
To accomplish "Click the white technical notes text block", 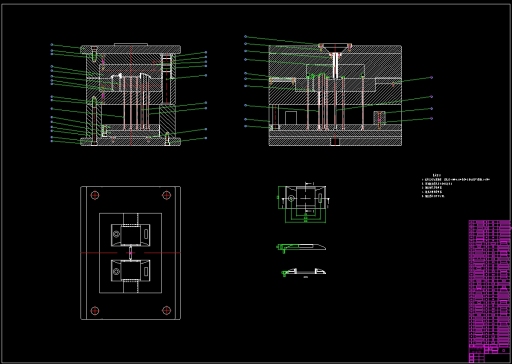I will (x=455, y=186).
